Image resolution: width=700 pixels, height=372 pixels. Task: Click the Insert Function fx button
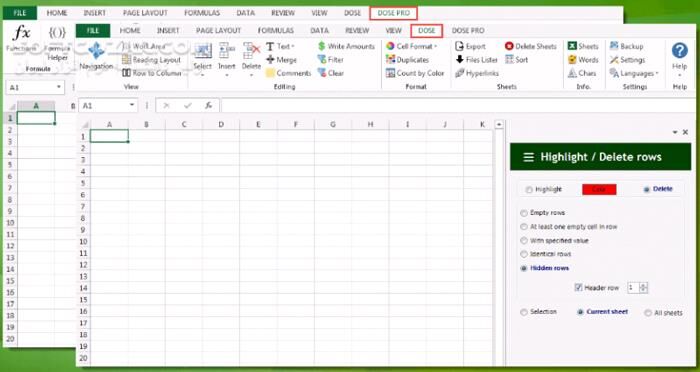click(x=208, y=105)
